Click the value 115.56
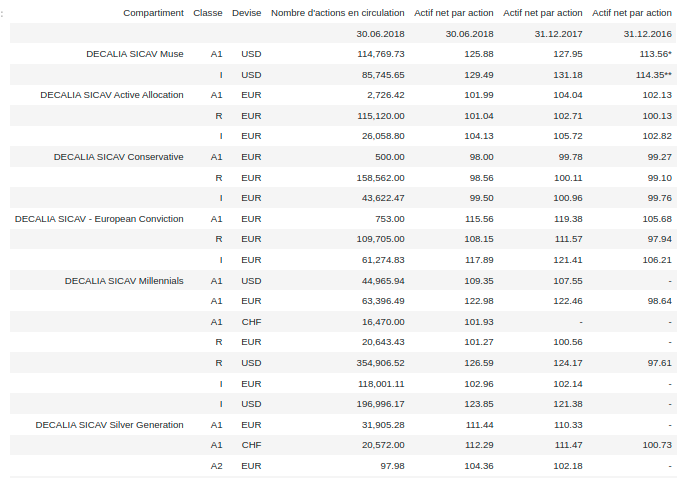Viewport: 688px width, 478px height. tap(479, 219)
